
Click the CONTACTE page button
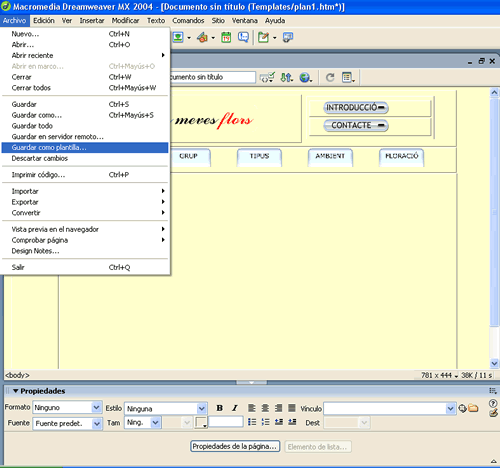(356, 125)
